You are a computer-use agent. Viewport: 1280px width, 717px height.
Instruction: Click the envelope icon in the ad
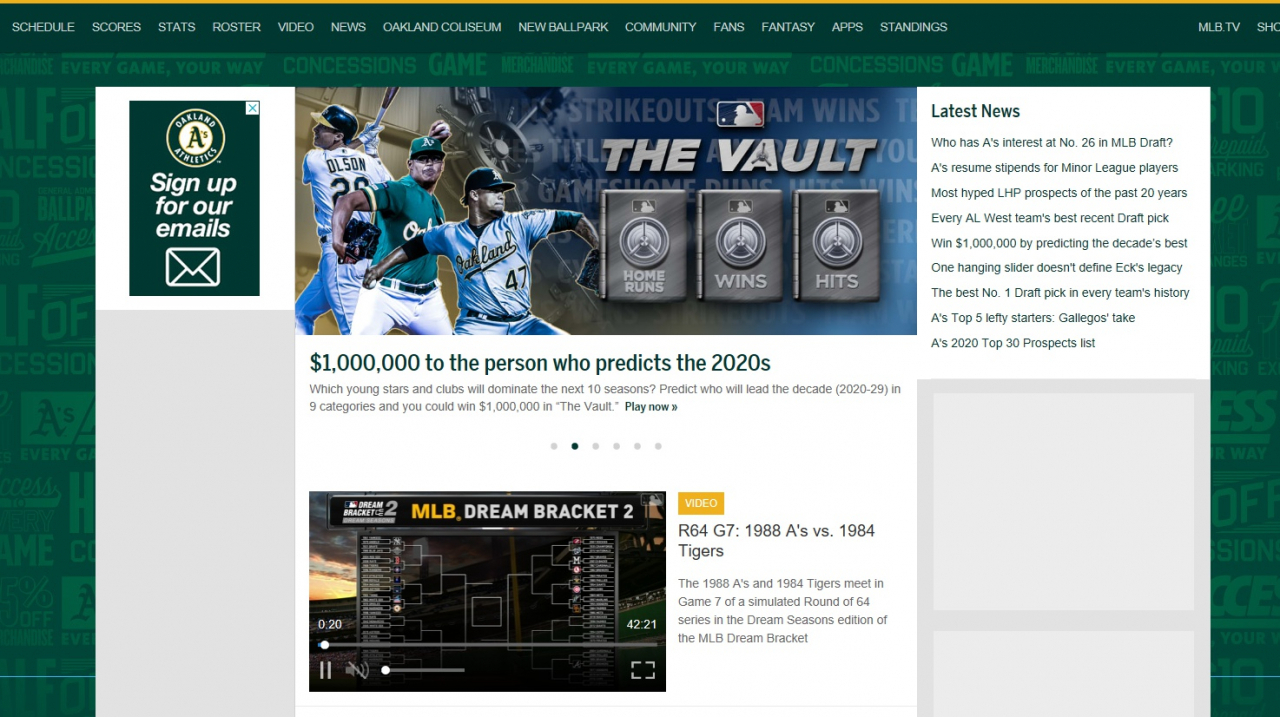coord(192,267)
